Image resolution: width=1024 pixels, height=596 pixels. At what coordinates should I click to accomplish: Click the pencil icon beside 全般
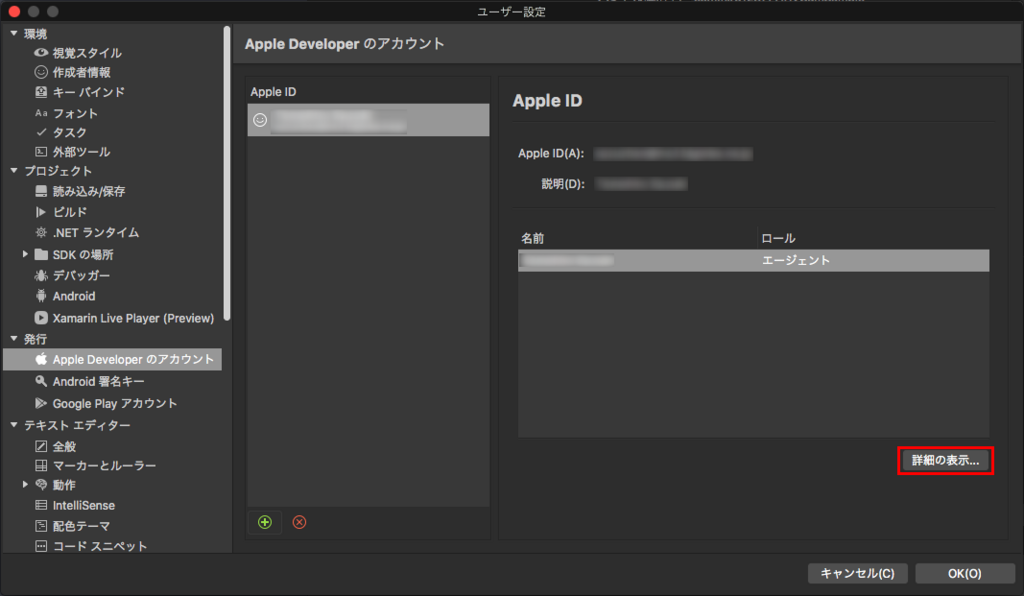click(40, 446)
